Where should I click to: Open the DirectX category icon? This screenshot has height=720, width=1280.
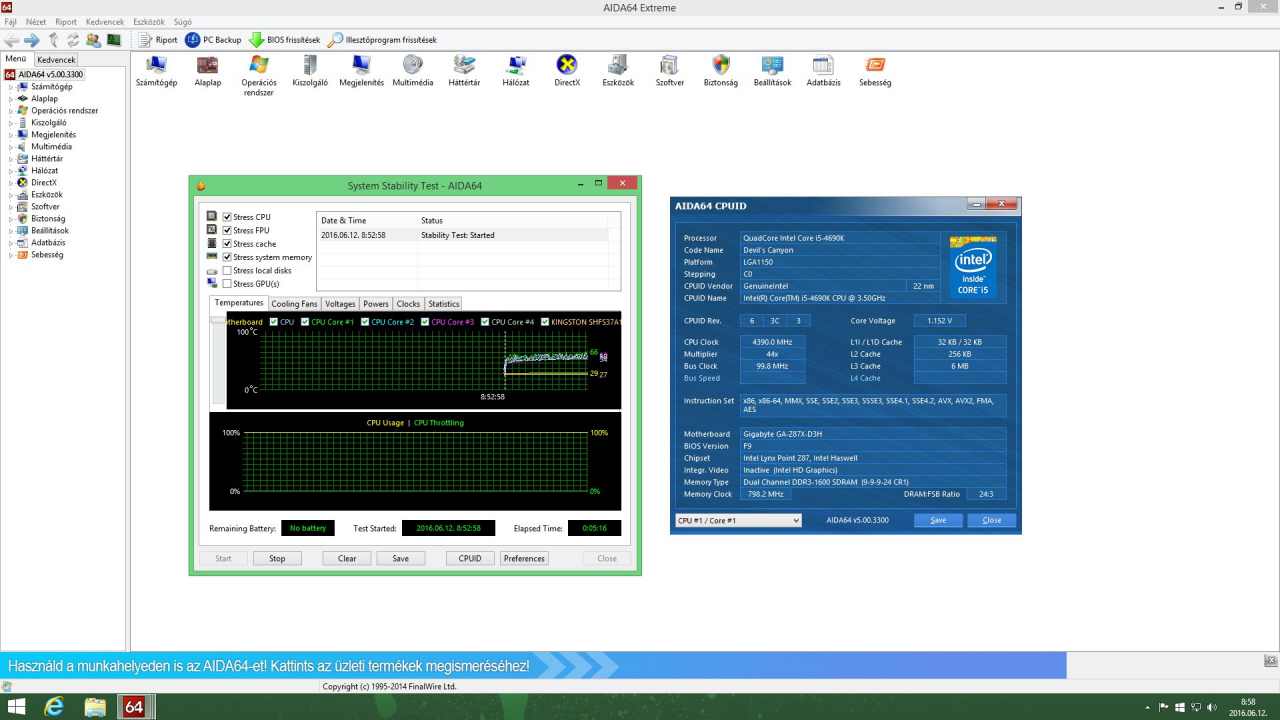click(x=567, y=71)
